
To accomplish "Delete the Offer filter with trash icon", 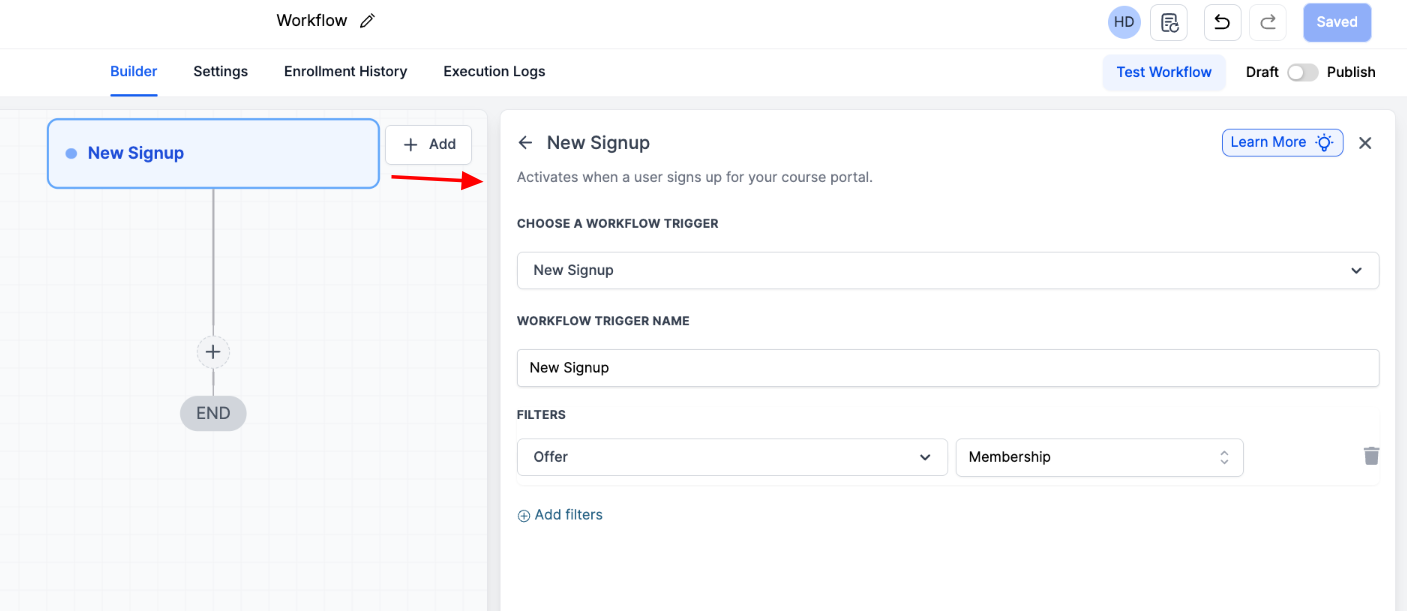I will [1371, 456].
